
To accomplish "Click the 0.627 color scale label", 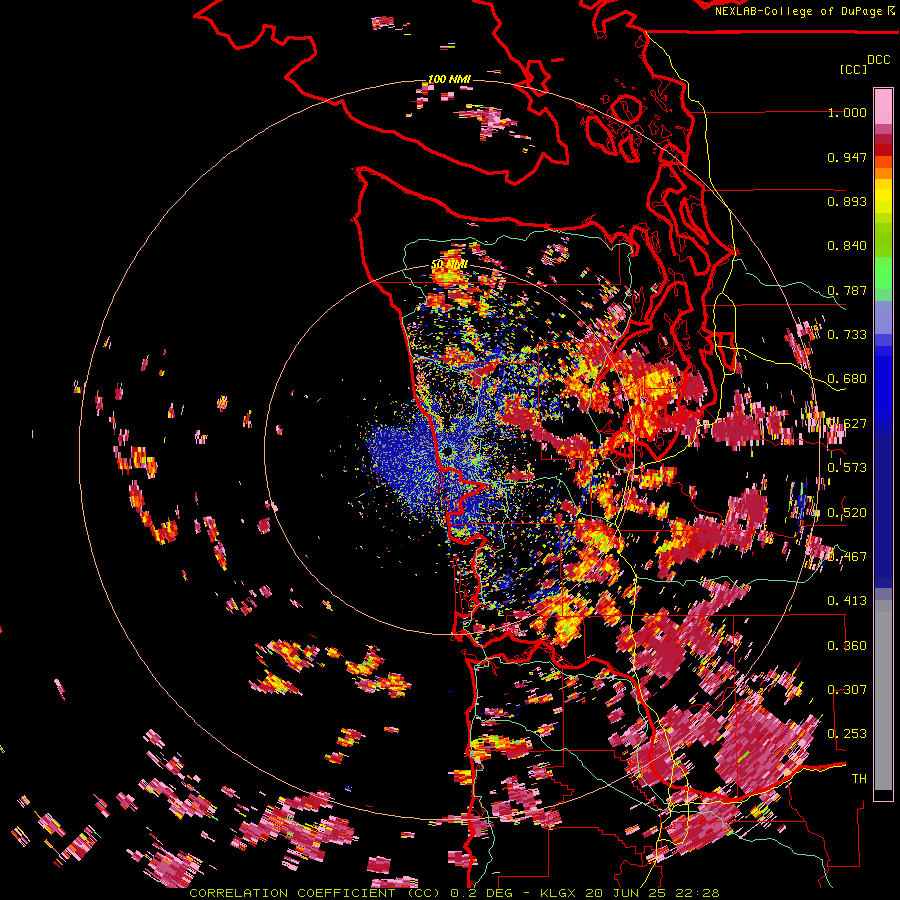I will [847, 424].
